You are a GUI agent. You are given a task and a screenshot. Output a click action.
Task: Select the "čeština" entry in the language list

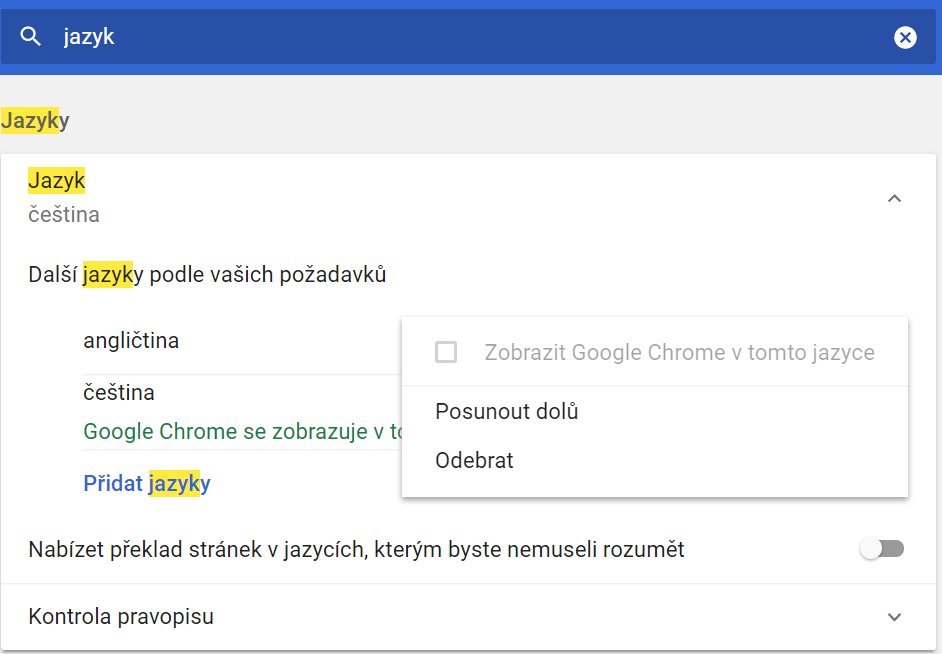(119, 393)
